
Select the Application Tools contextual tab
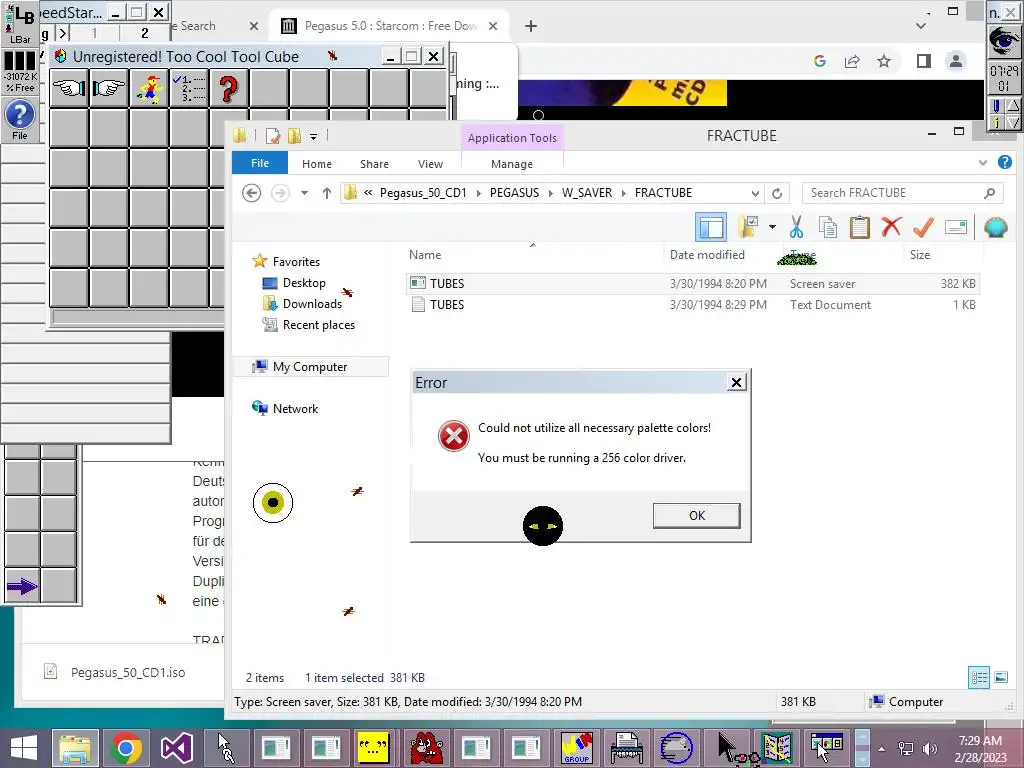512,138
